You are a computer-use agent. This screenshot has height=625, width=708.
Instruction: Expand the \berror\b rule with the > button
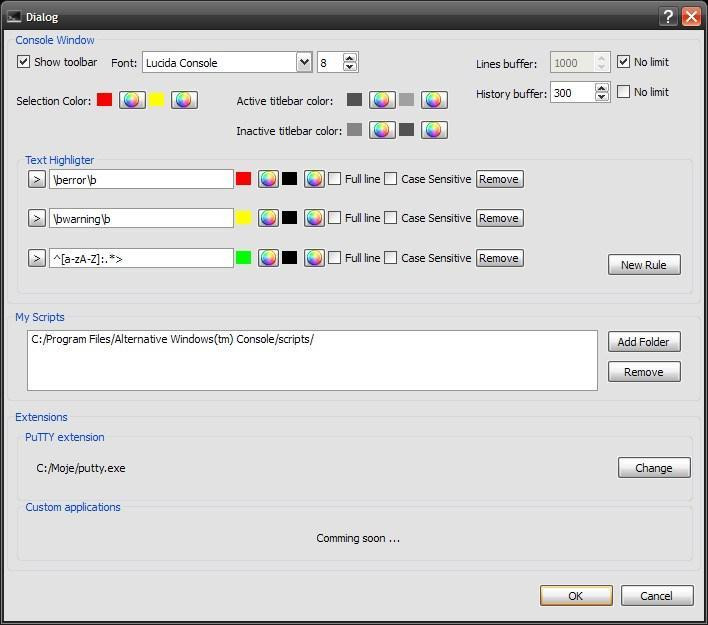pyautogui.click(x=37, y=179)
